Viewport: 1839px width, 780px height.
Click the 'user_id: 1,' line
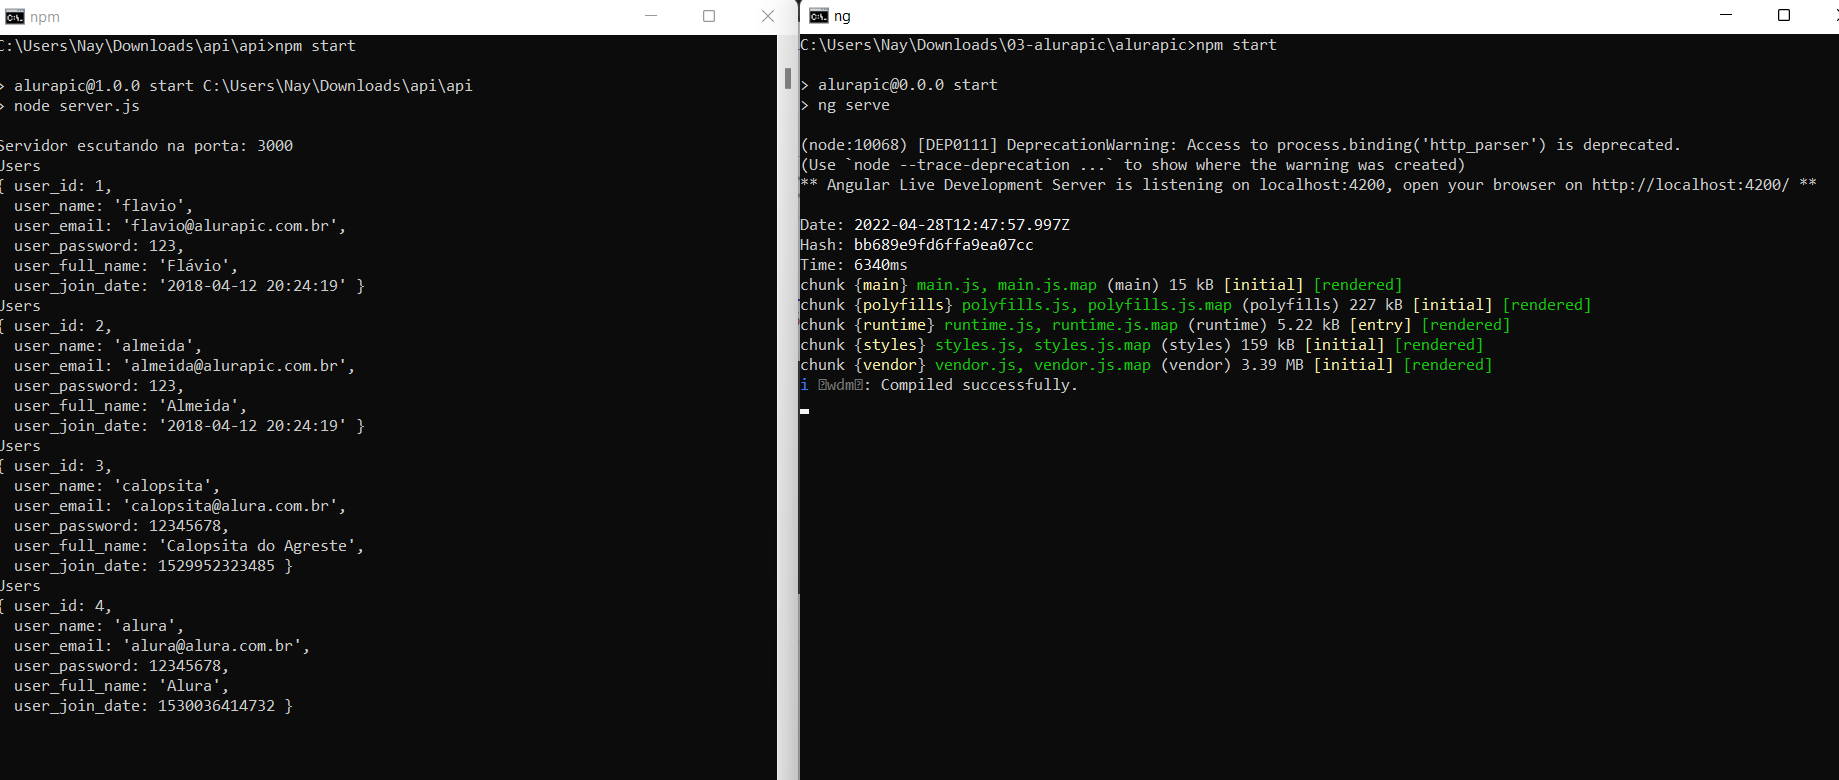pyautogui.click(x=56, y=186)
